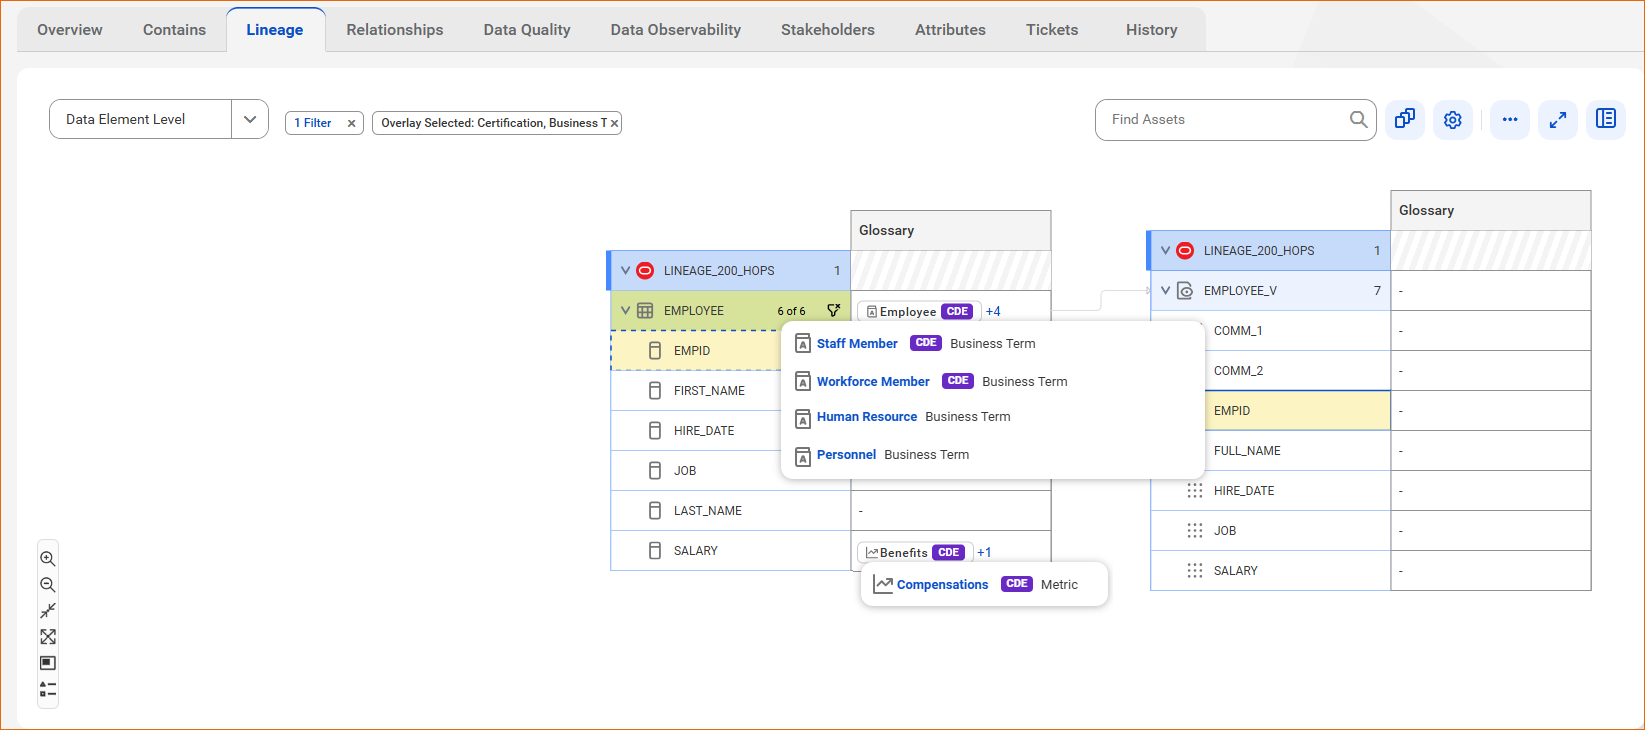Collapse right LINEAGE_200_HOPS node
Viewport: 1645px width, 730px height.
1165,250
